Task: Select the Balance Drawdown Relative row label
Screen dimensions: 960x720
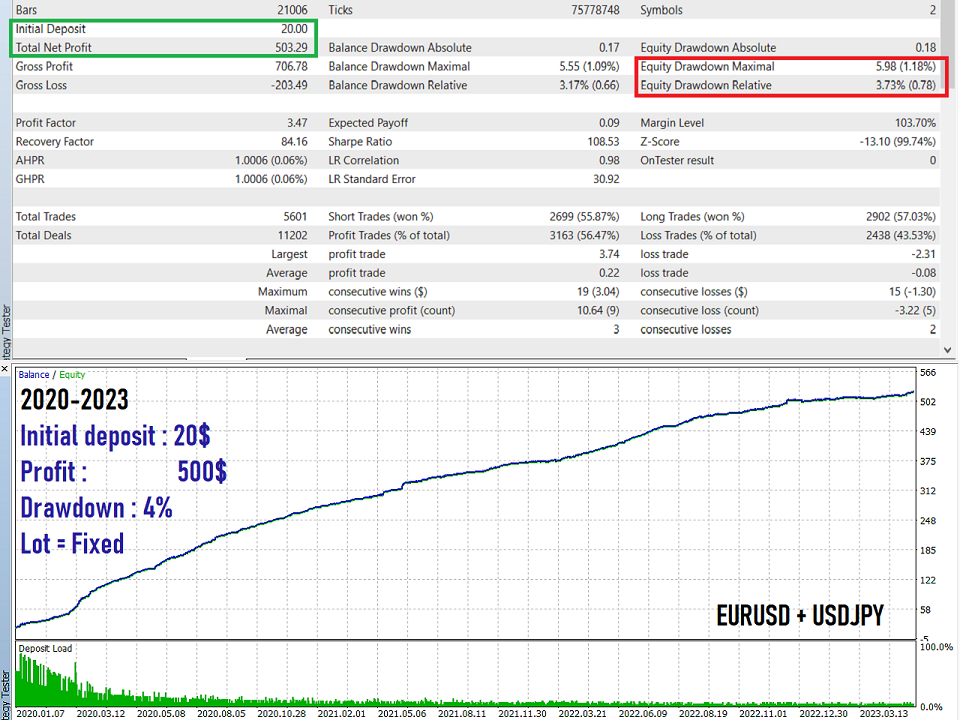Action: tap(397, 85)
